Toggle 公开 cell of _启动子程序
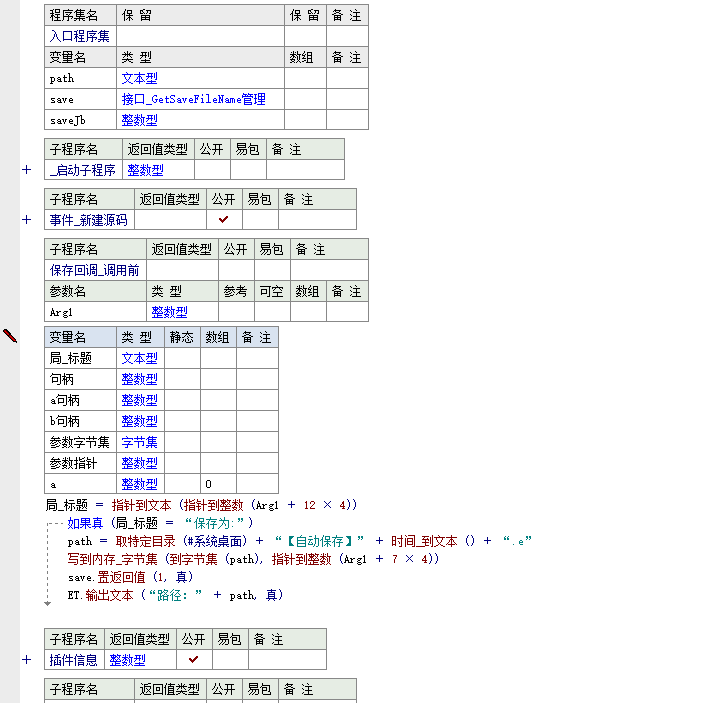This screenshot has height=703, width=708. click(x=212, y=170)
